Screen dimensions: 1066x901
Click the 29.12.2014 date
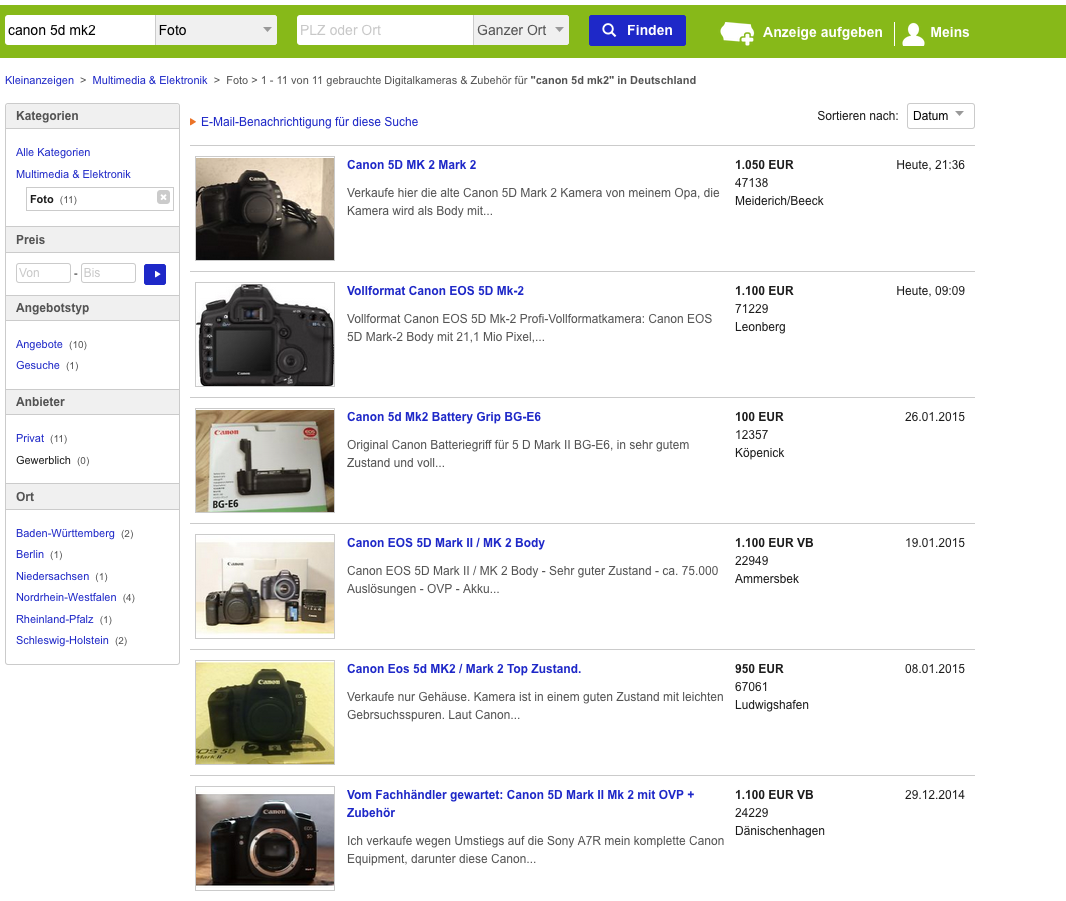coord(935,794)
